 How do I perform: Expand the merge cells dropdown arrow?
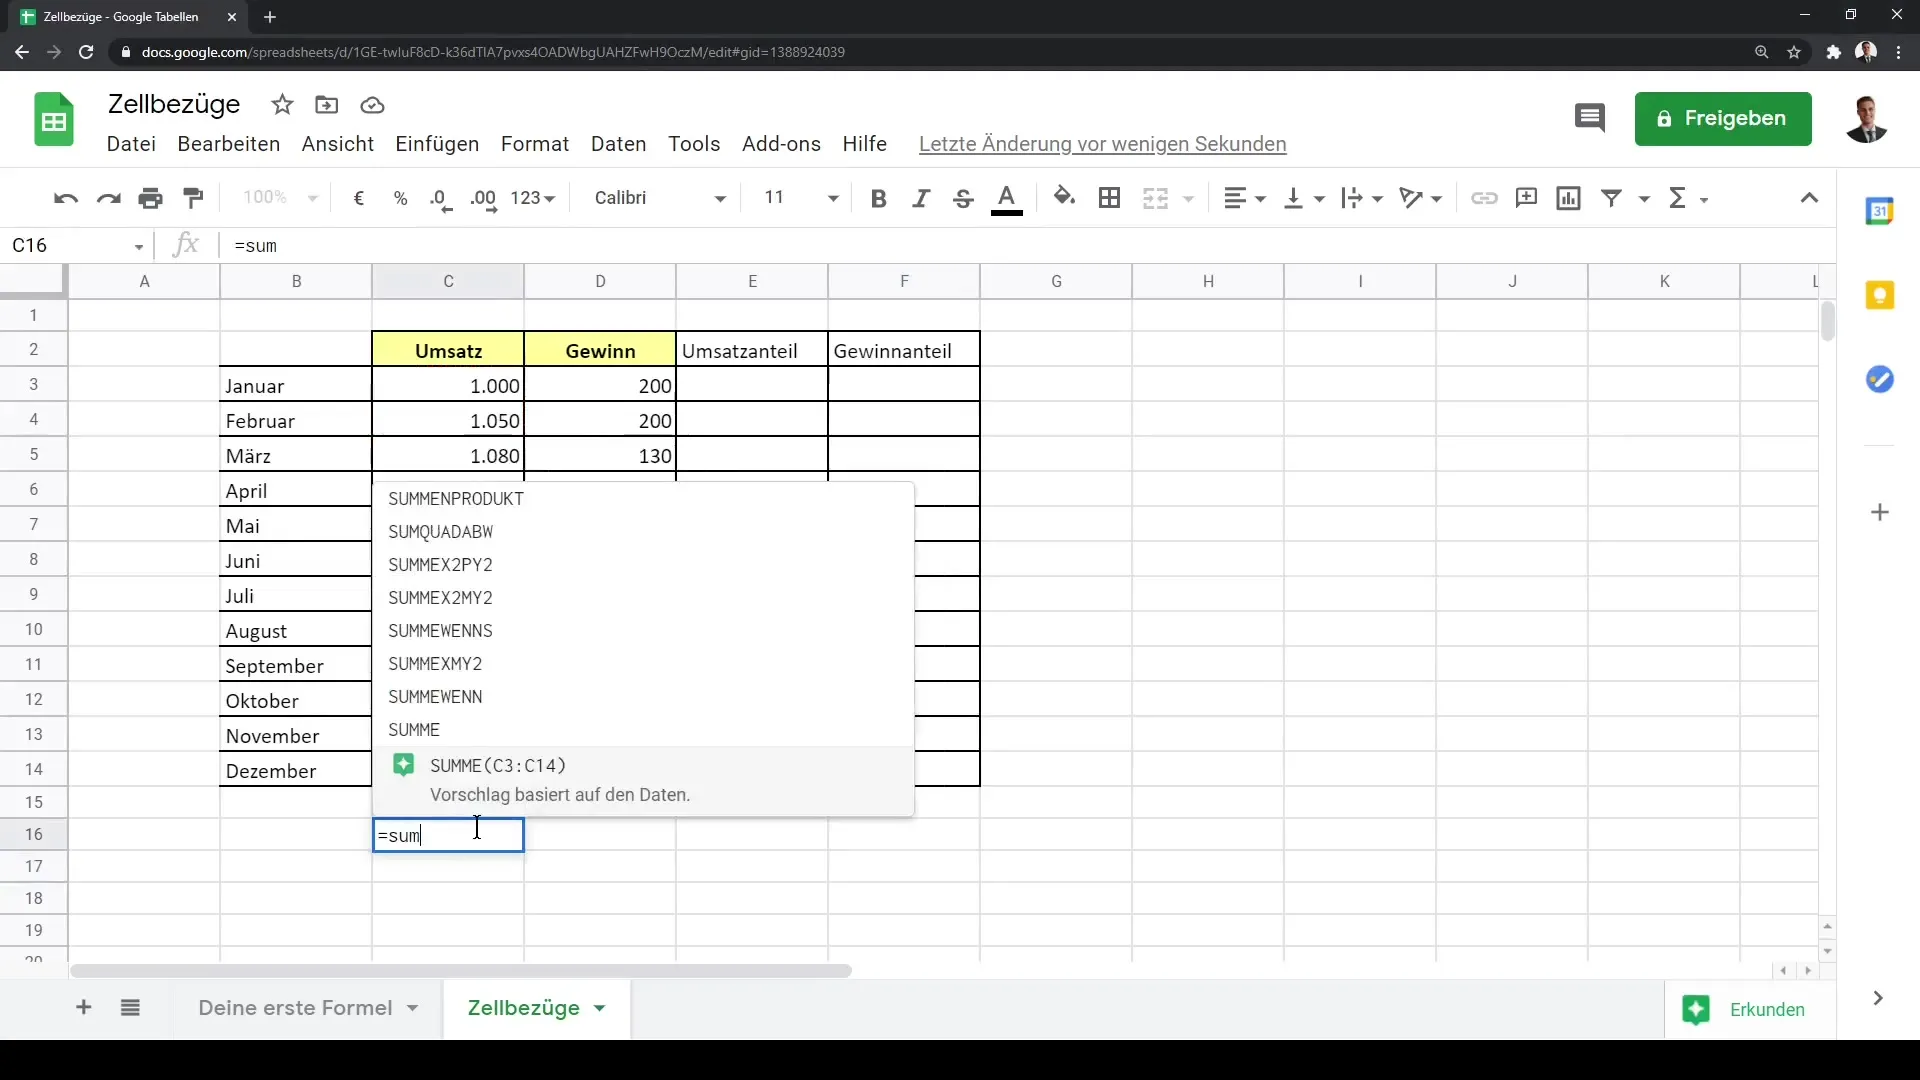pos(1189,199)
